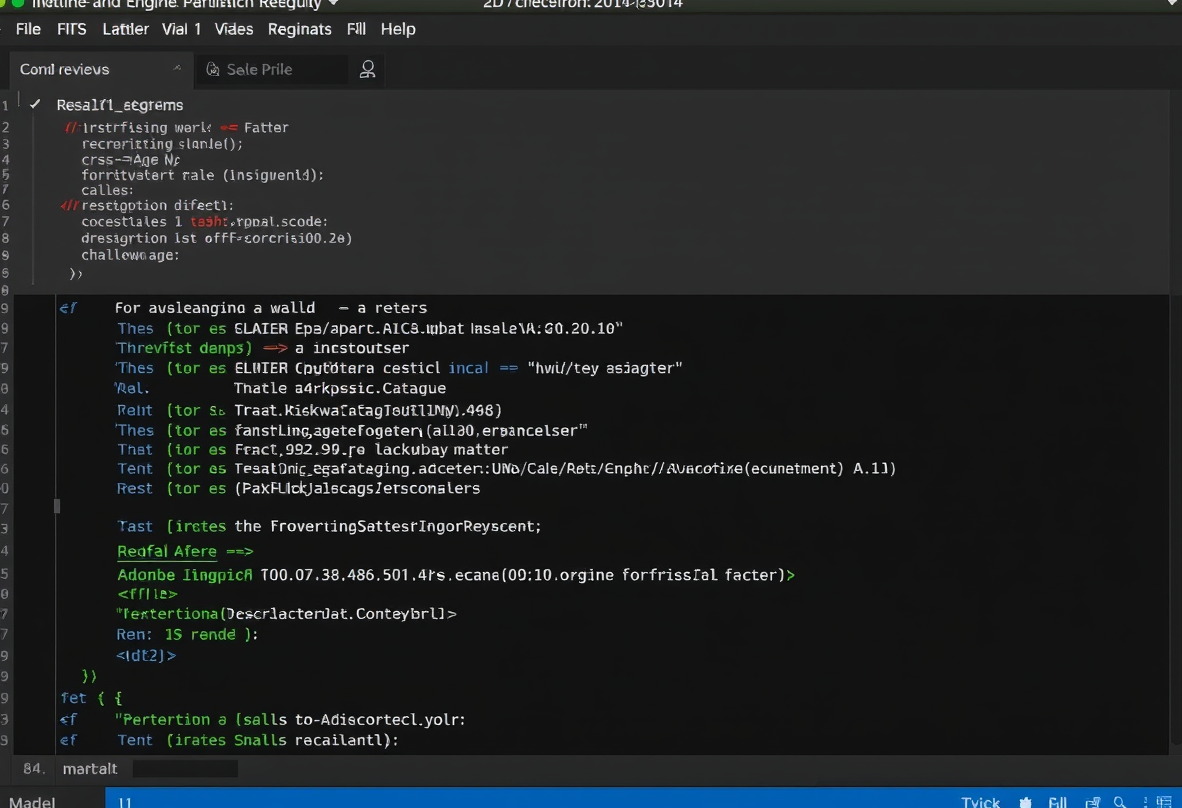
Task: Click the search magnifier in status bar
Action: 1120,803
